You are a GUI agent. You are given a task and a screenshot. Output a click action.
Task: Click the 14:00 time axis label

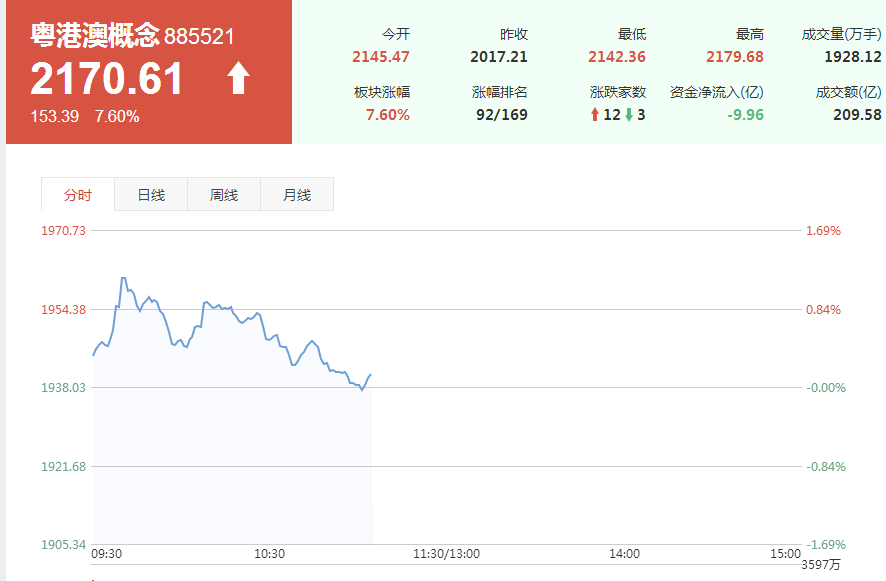[x=624, y=554]
